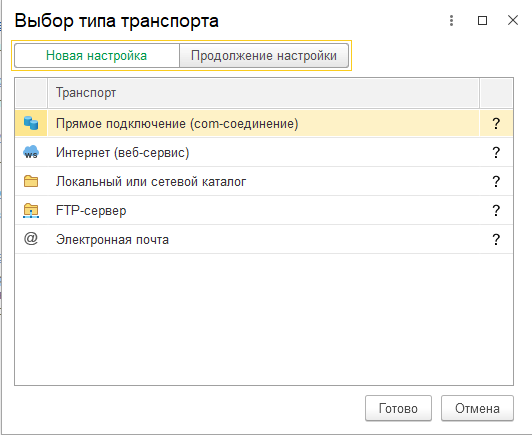Select the FTP-сервер transport row
This screenshot has width=532, height=435.
(264, 210)
